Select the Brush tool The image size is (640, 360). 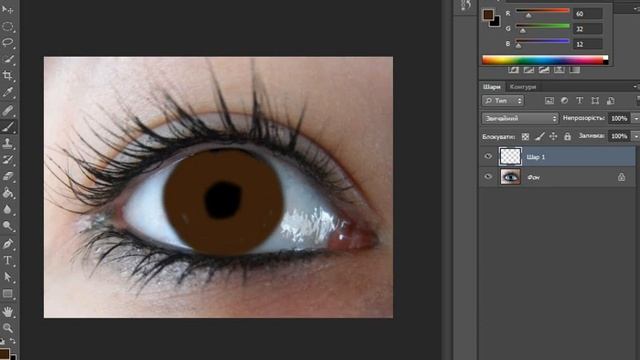click(7, 127)
